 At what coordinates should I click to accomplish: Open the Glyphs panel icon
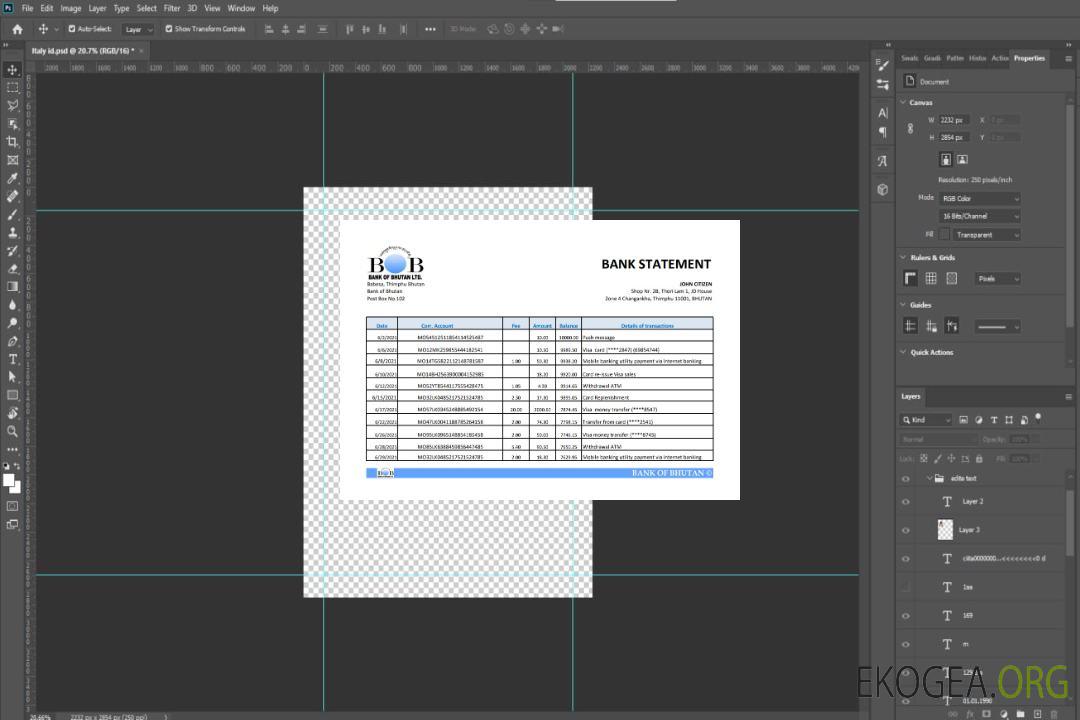[x=883, y=161]
